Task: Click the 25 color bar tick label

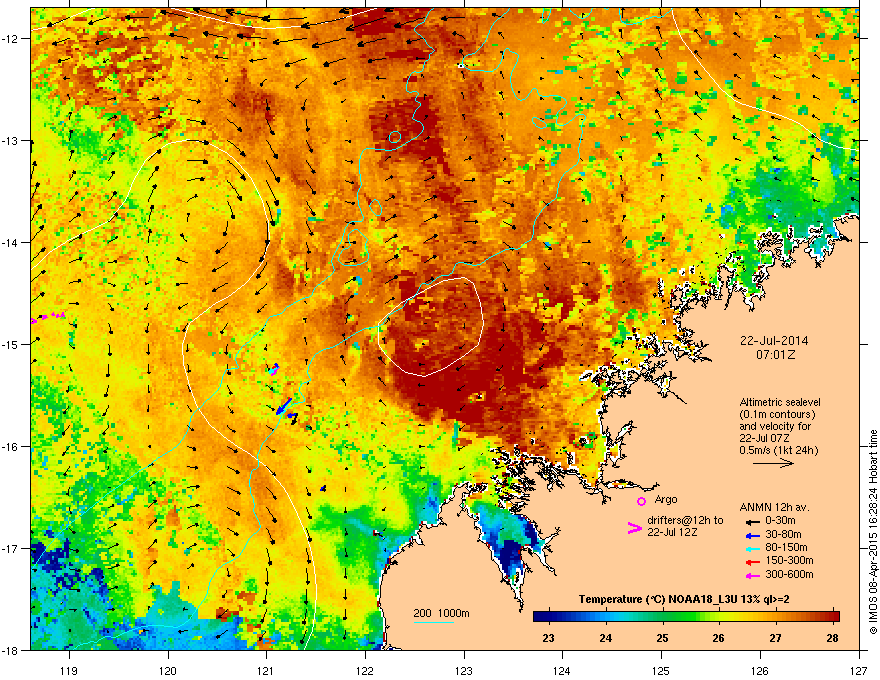Action: click(662, 638)
